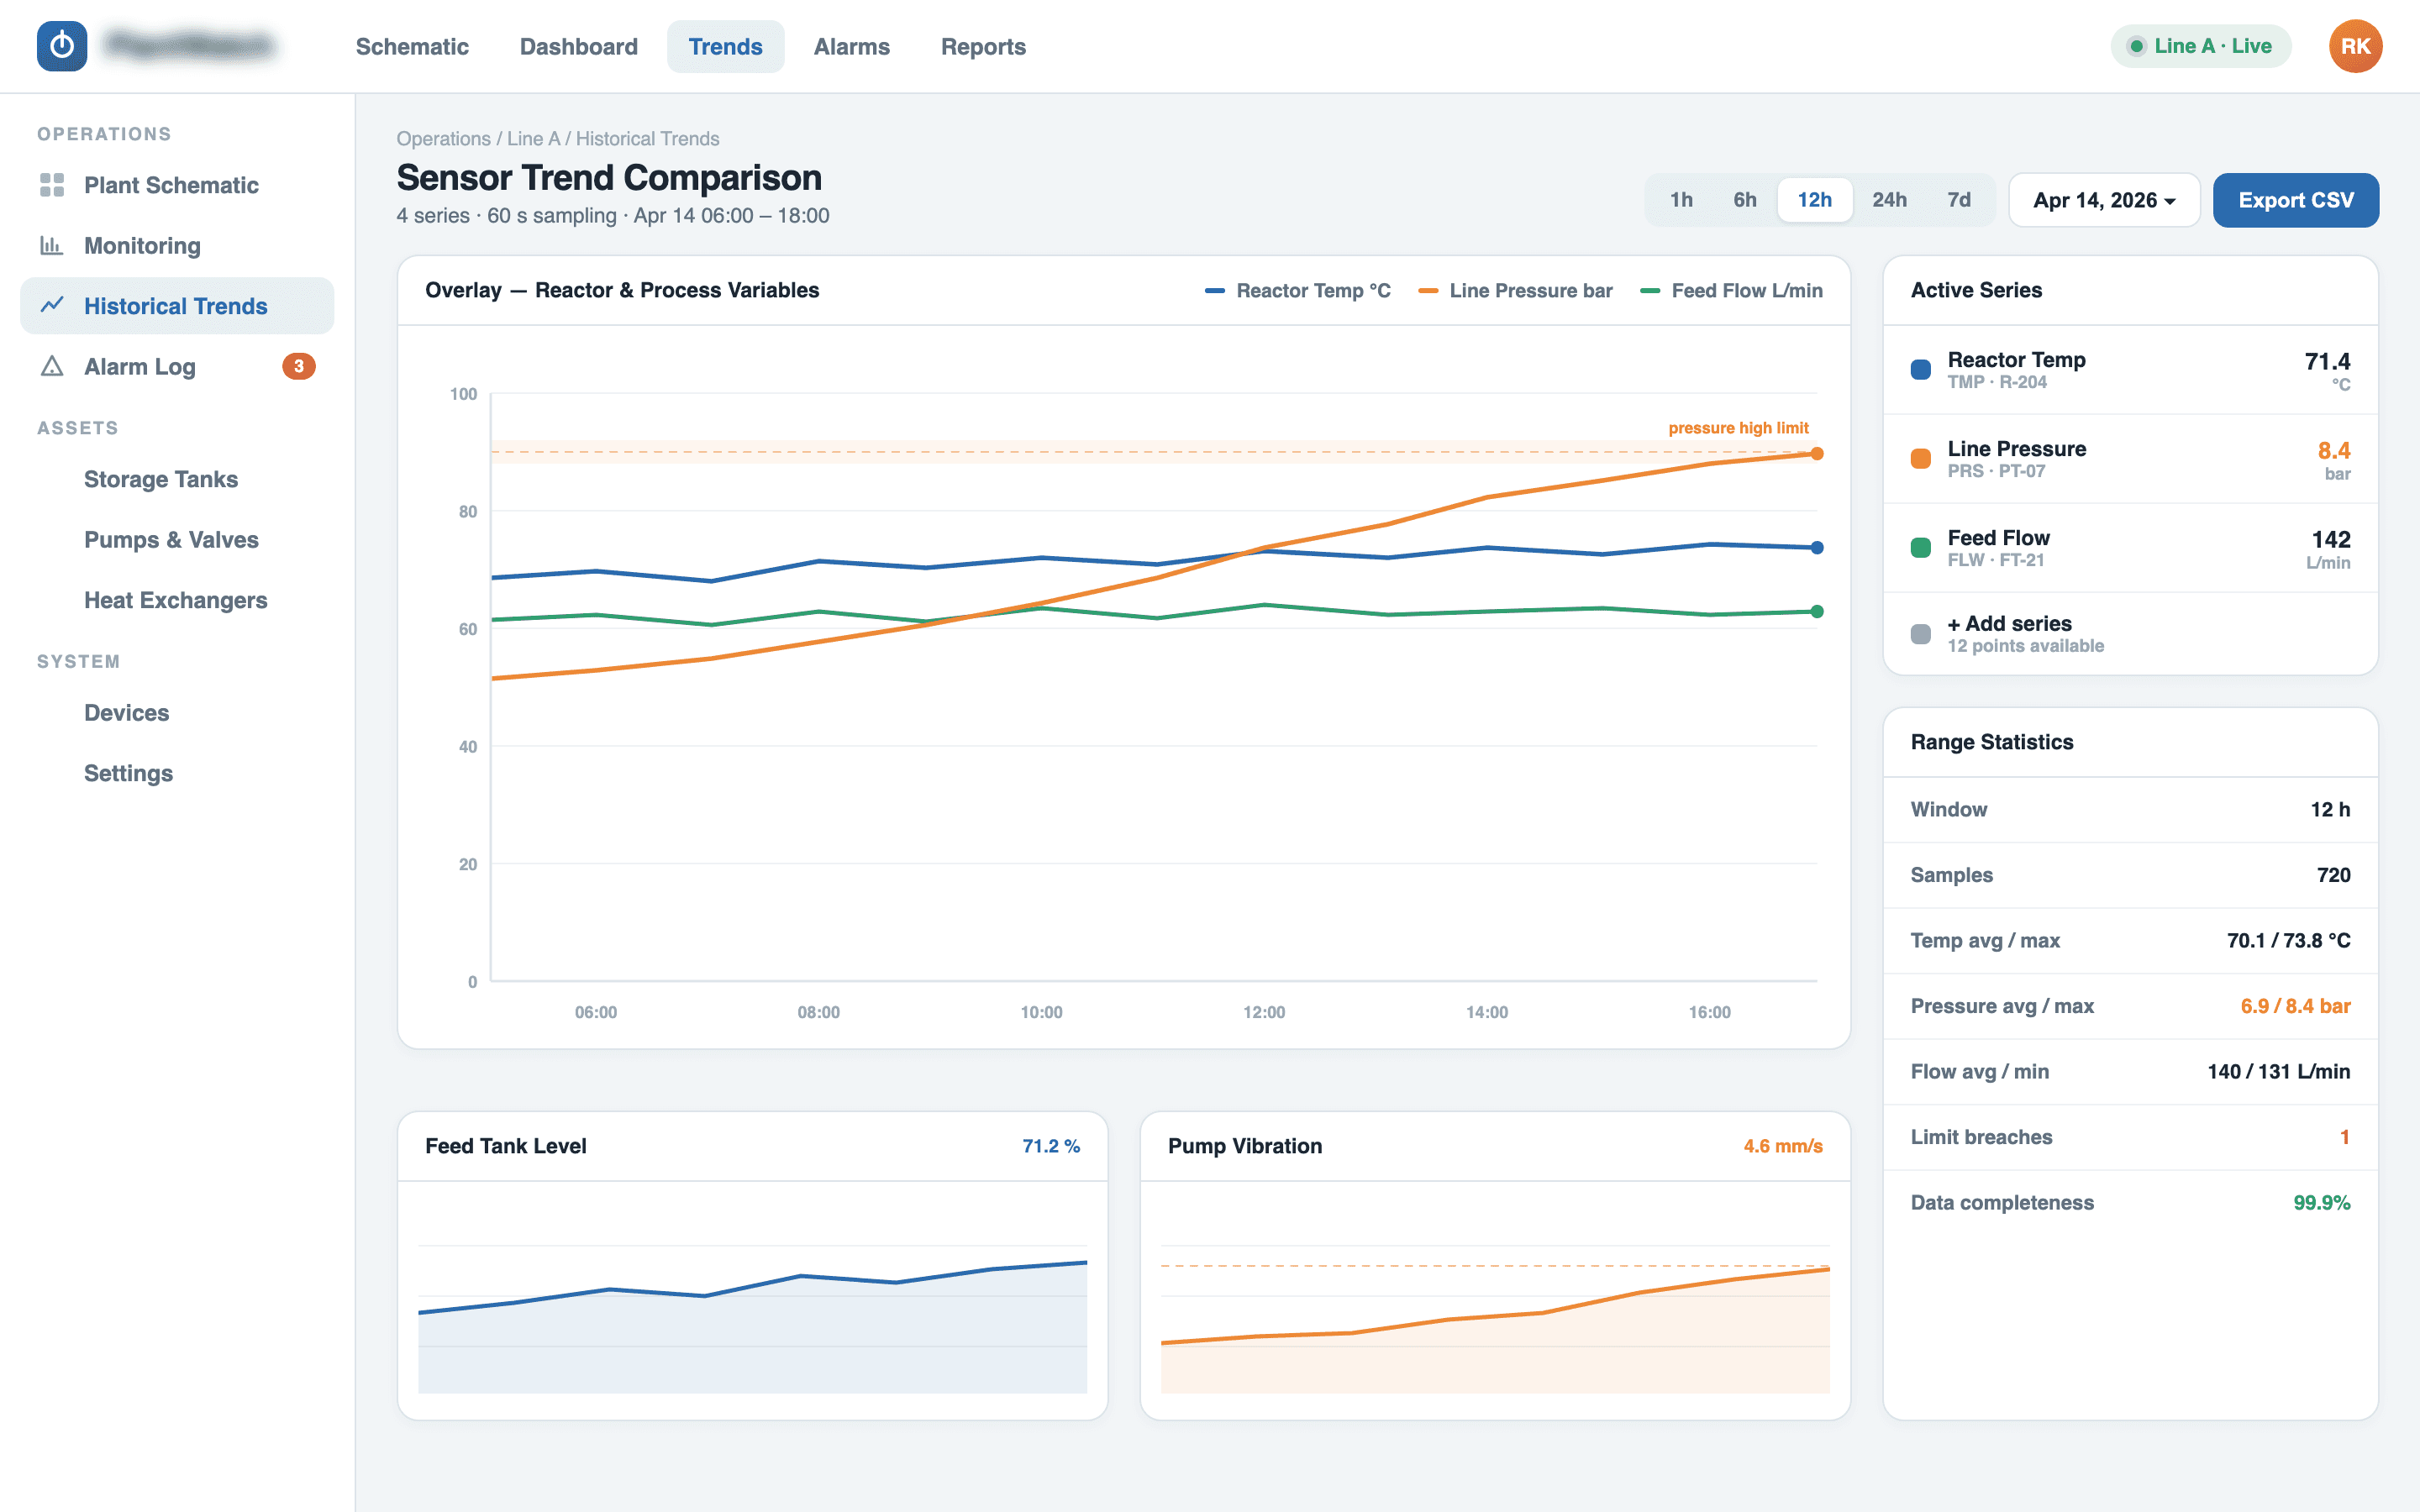Click Export CSV button
The width and height of the screenshot is (2420, 1512).
click(x=2295, y=200)
